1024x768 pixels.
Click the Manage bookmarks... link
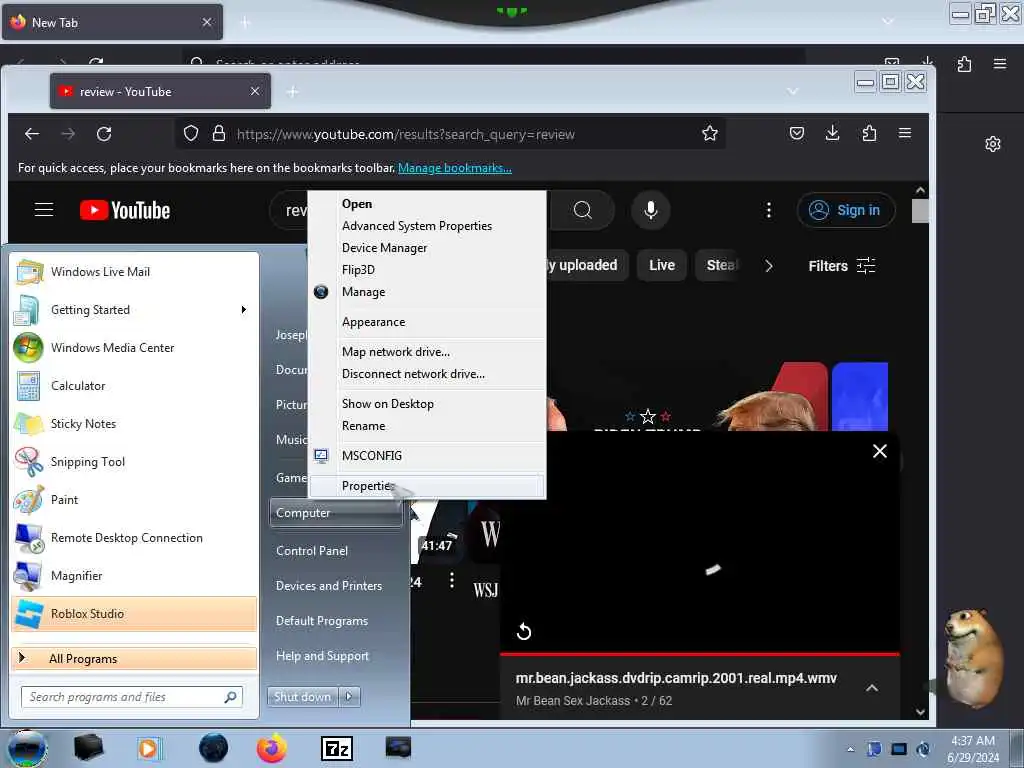(x=455, y=168)
